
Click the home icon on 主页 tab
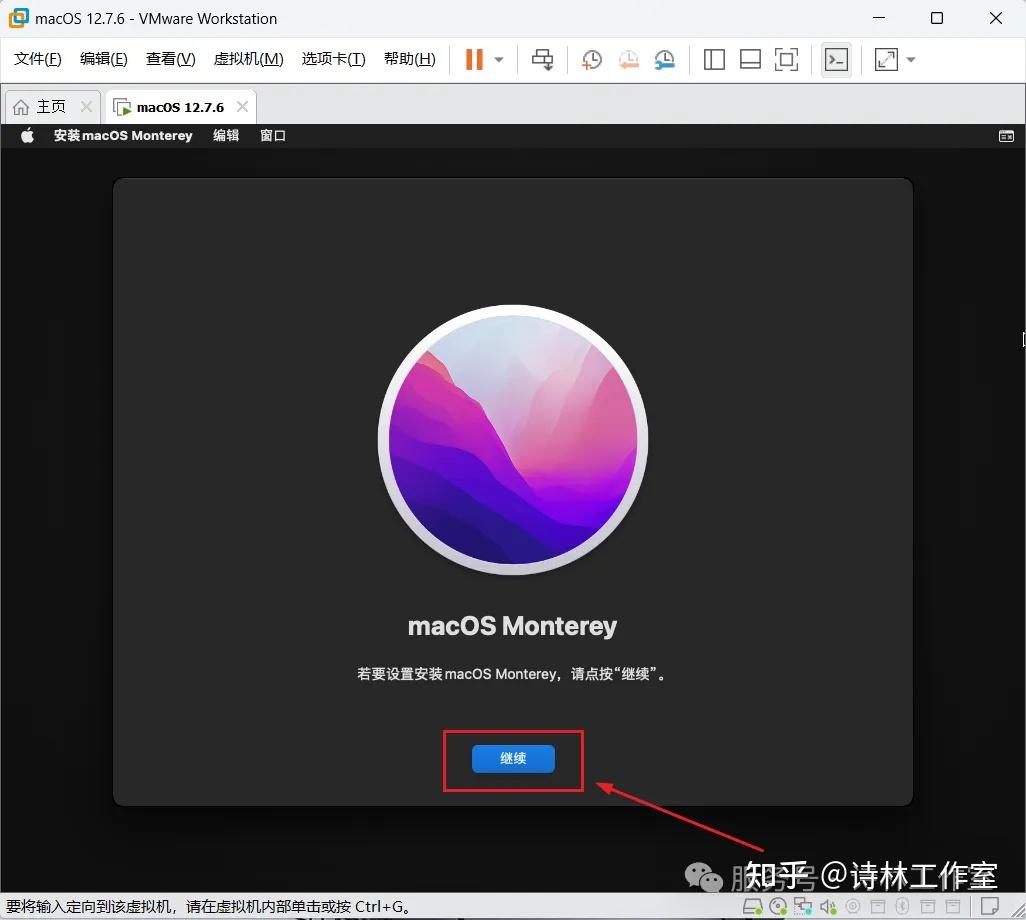[21, 107]
